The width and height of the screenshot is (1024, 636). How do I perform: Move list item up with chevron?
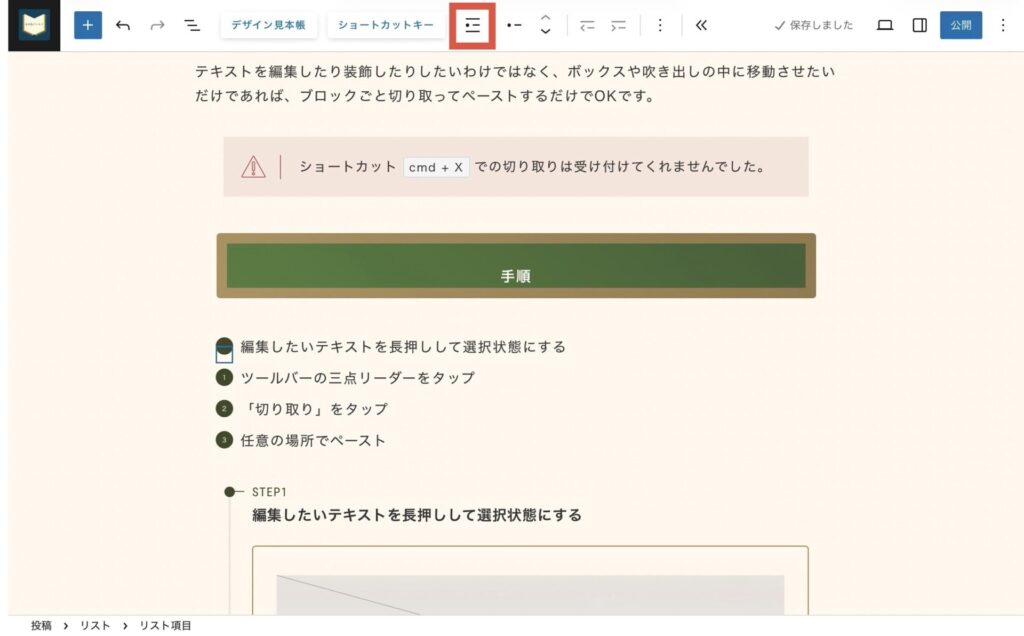[x=545, y=18]
